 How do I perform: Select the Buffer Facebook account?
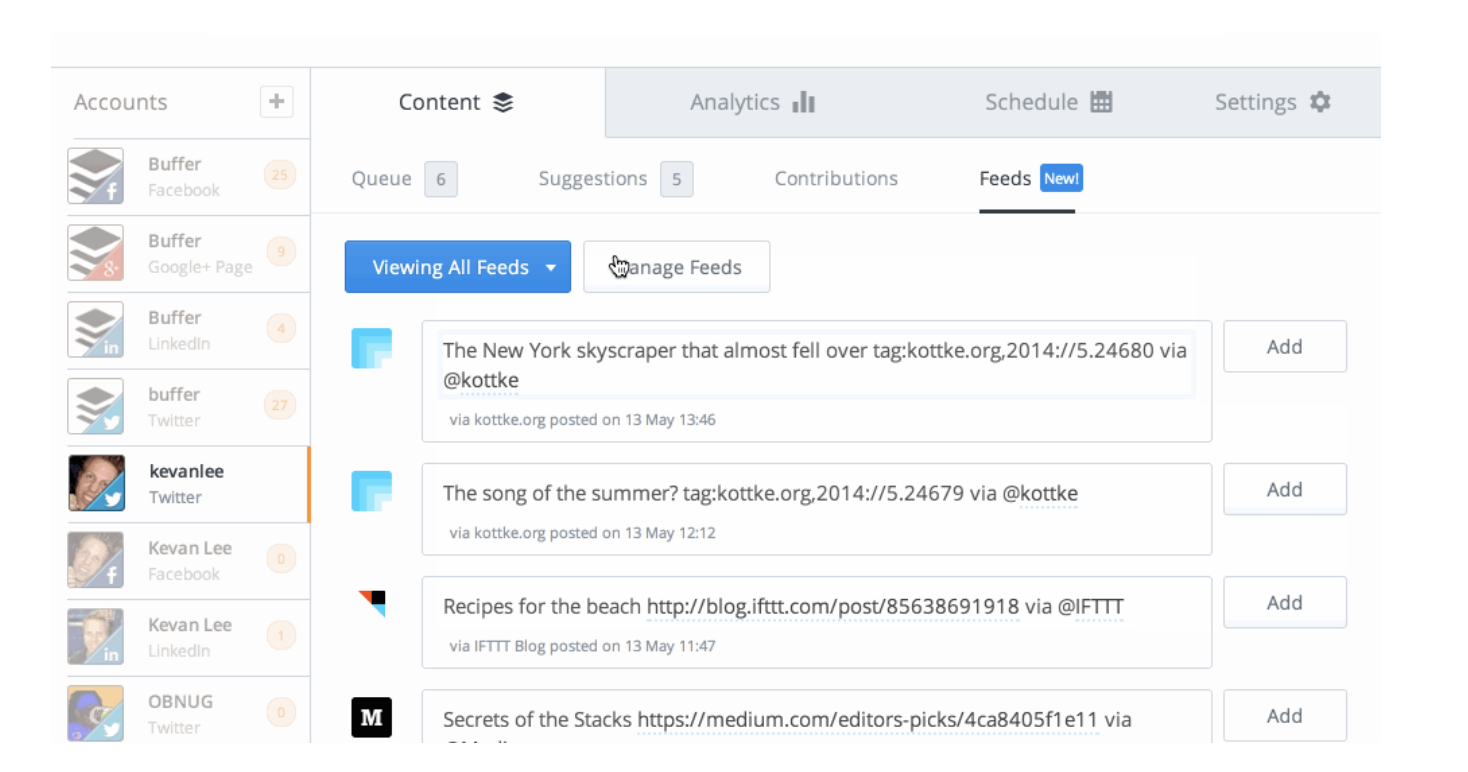[x=188, y=177]
